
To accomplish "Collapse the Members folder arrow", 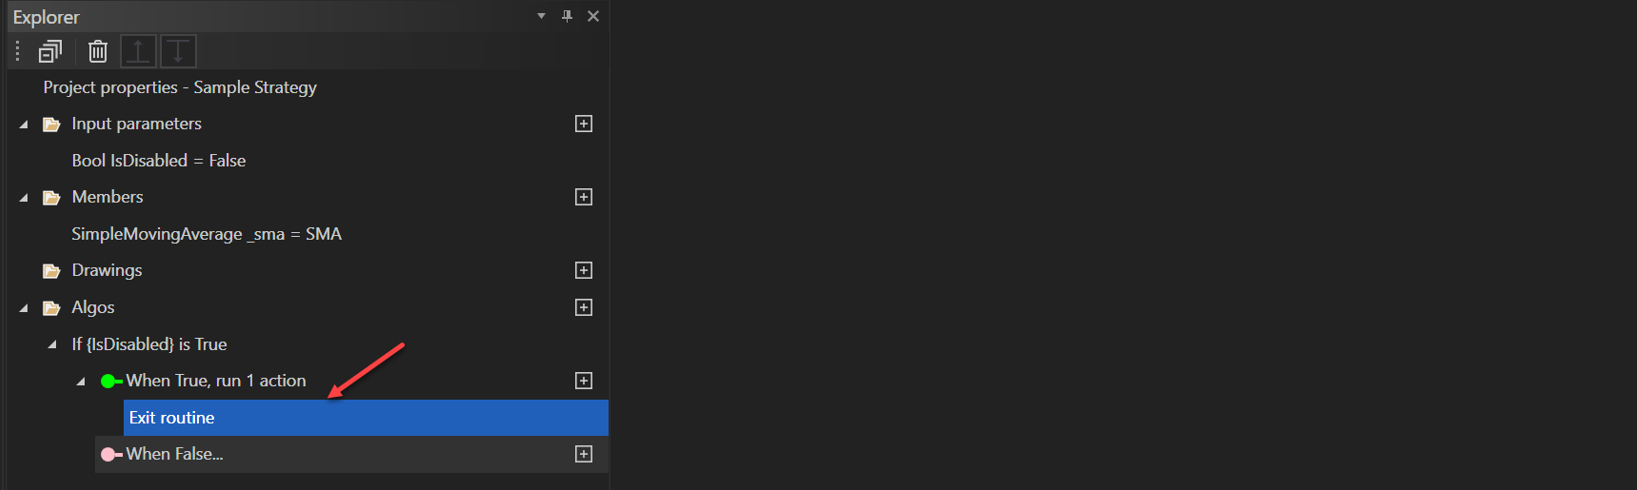I will pyautogui.click(x=24, y=198).
